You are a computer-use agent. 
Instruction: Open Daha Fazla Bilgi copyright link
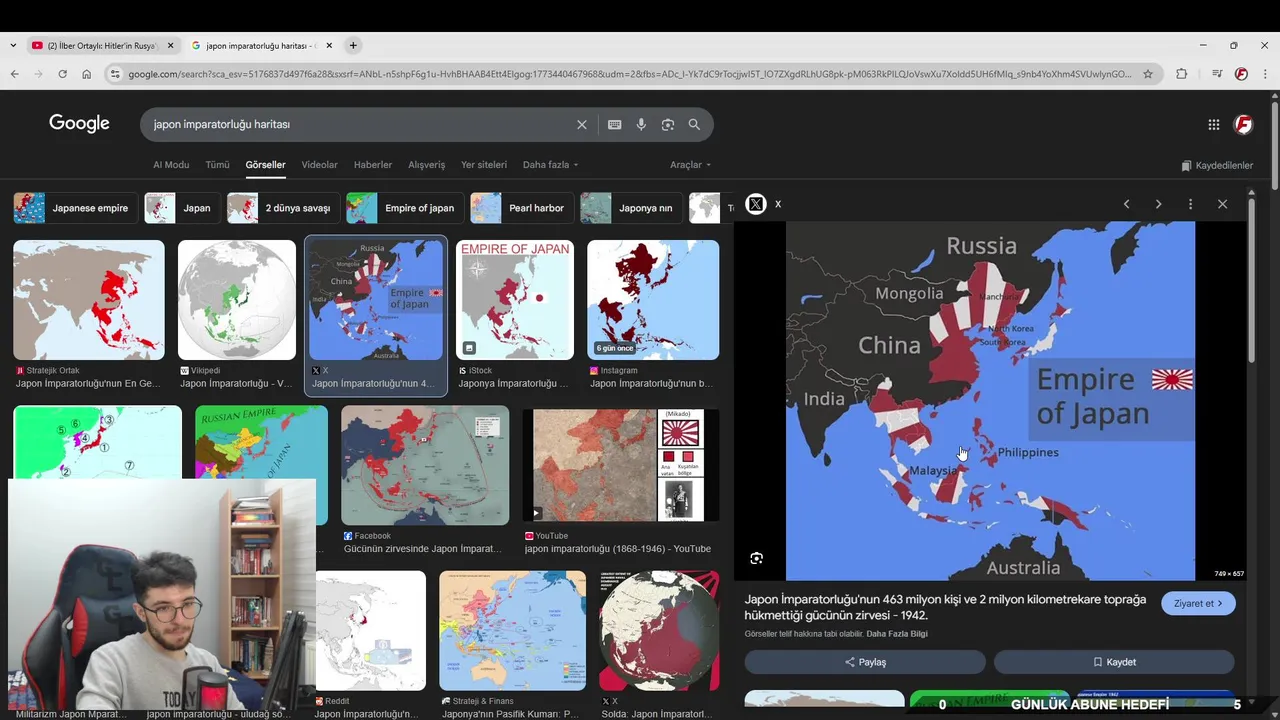coord(897,634)
